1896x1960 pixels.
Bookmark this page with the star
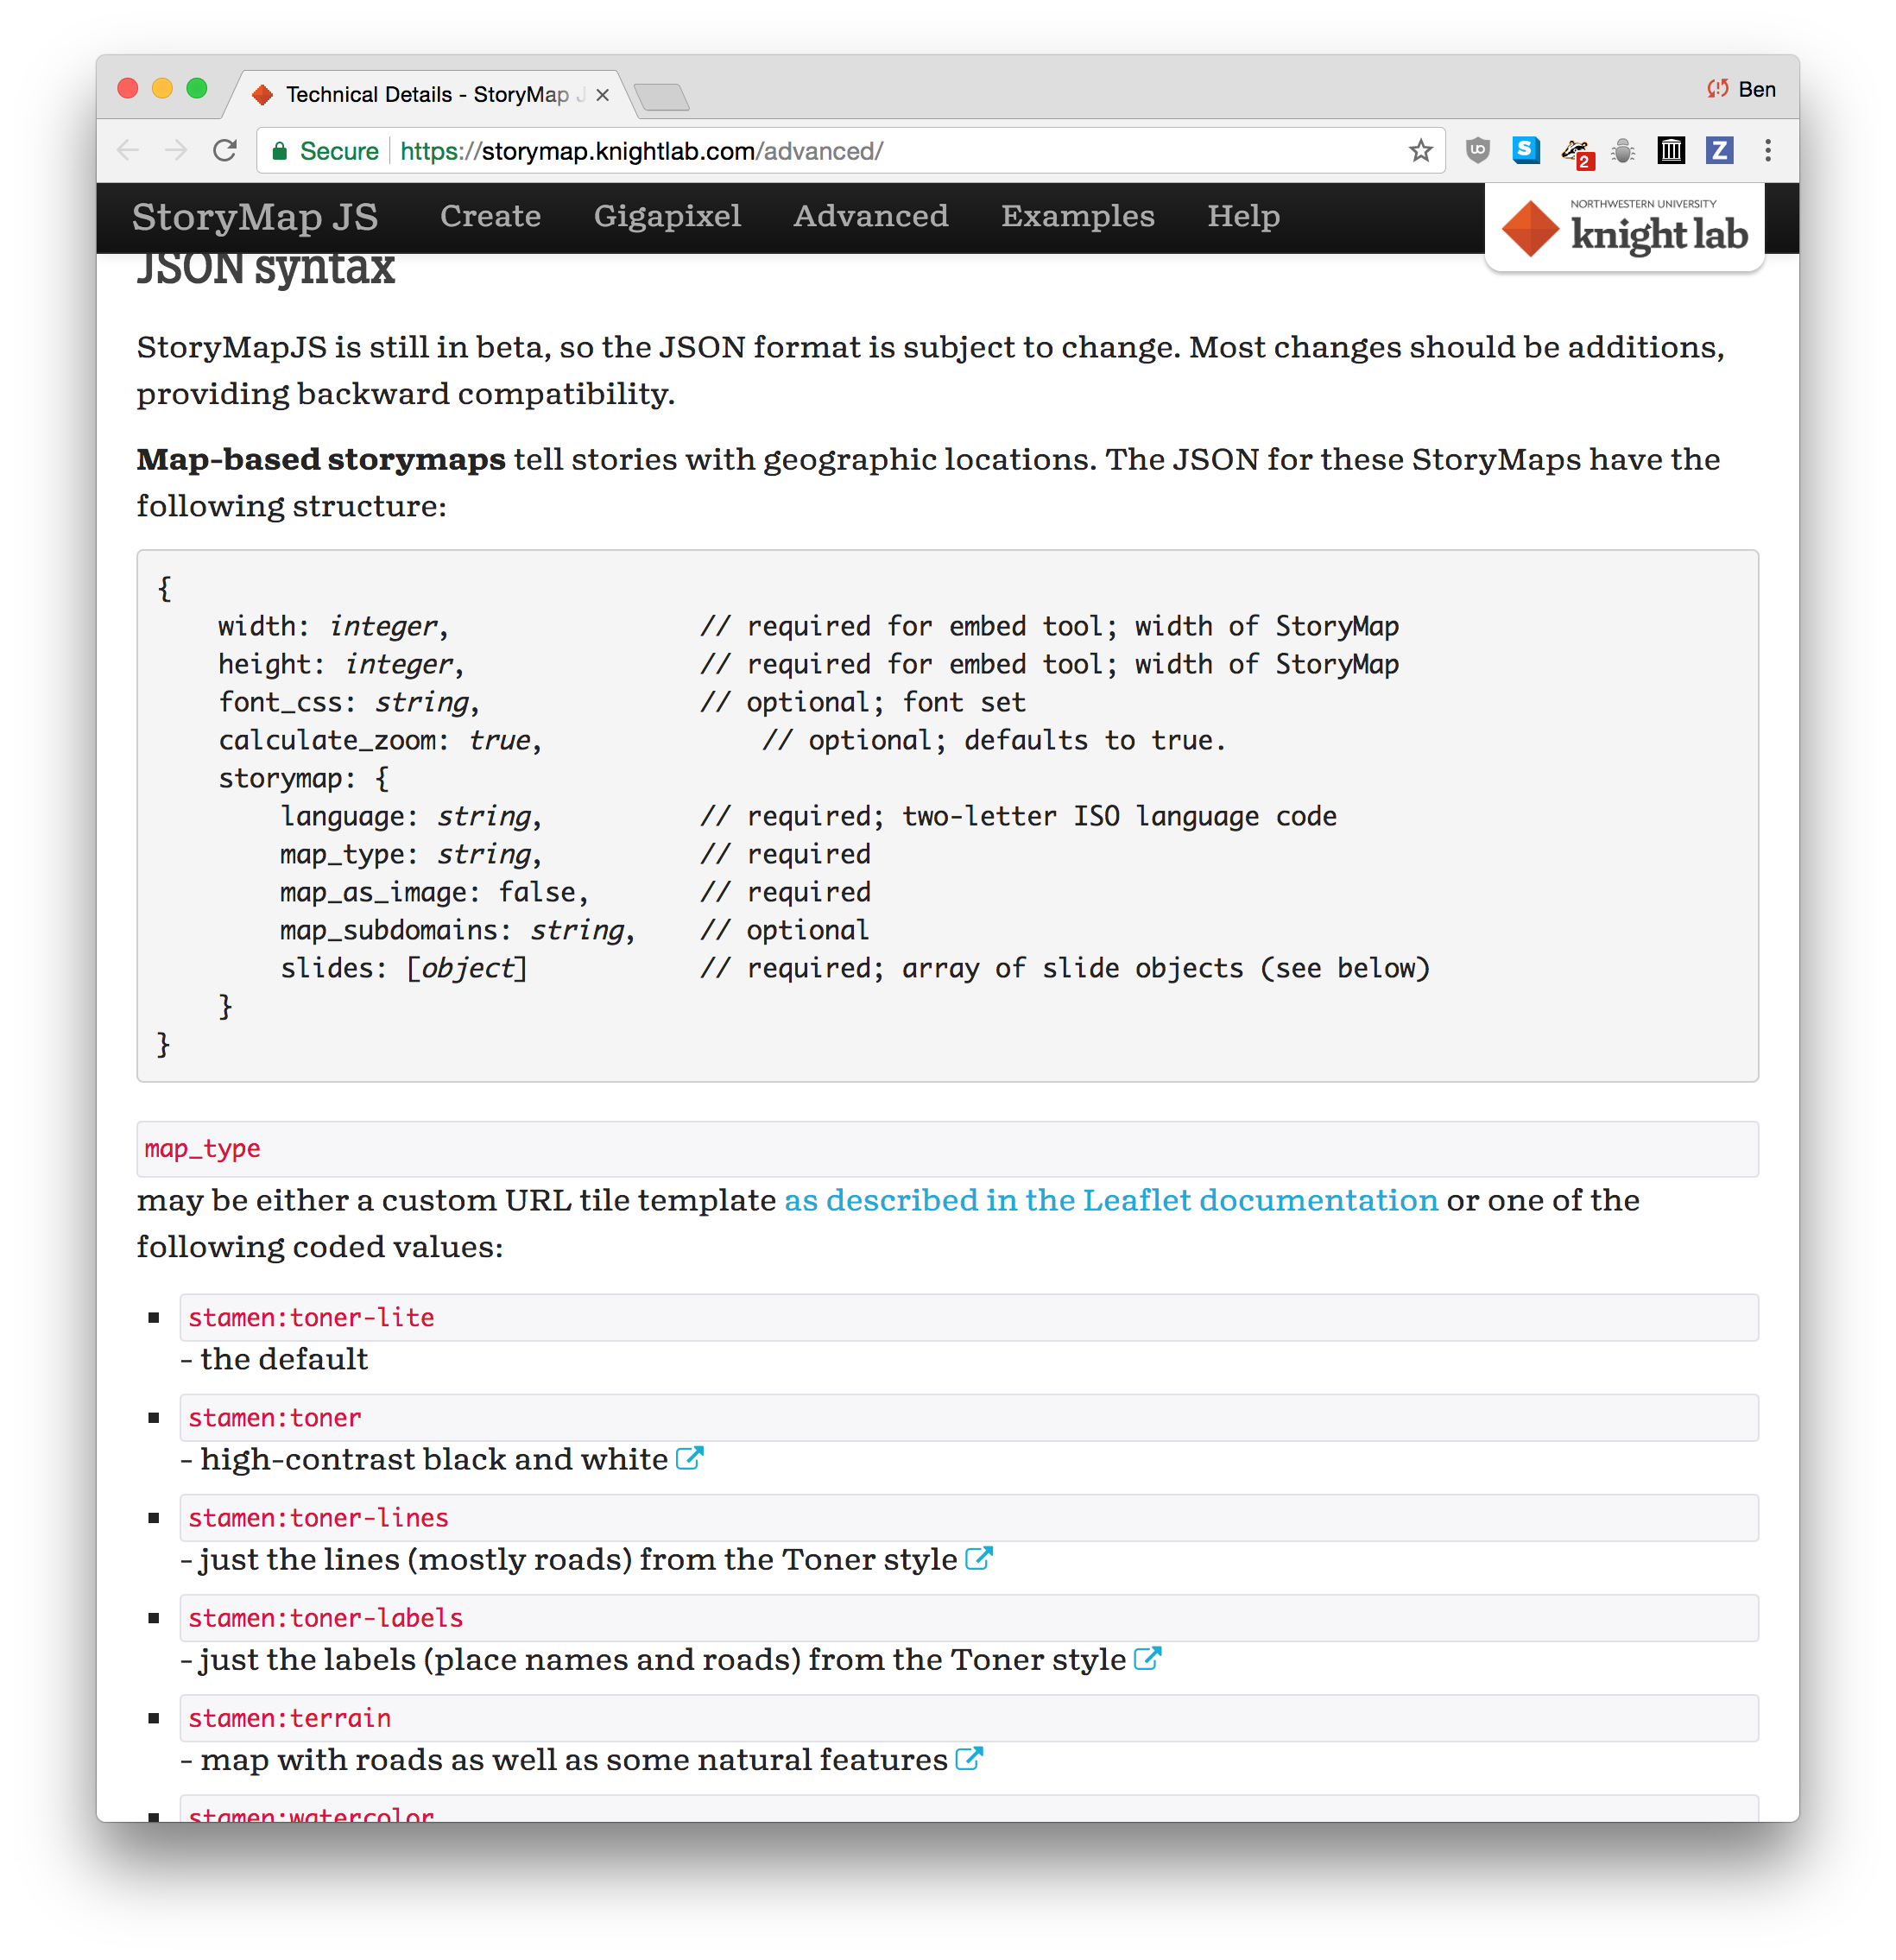click(x=1419, y=150)
